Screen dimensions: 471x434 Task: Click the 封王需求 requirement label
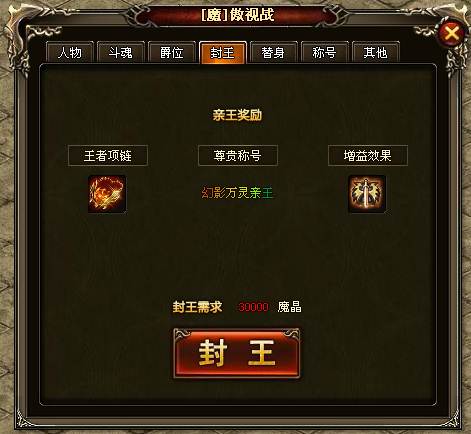click(197, 307)
